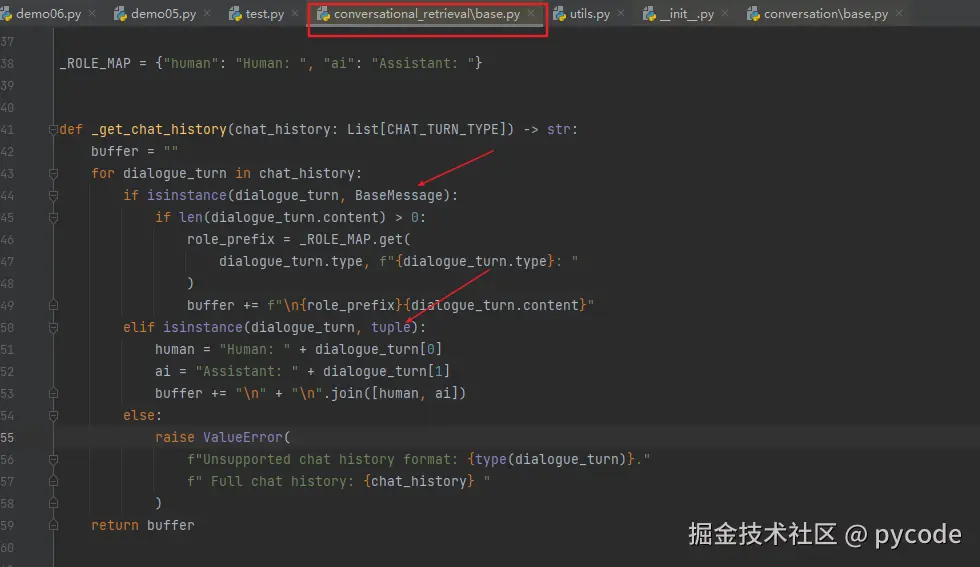The image size is (980, 567).
Task: Click the Python file icon on test.py tab
Action: [235, 14]
